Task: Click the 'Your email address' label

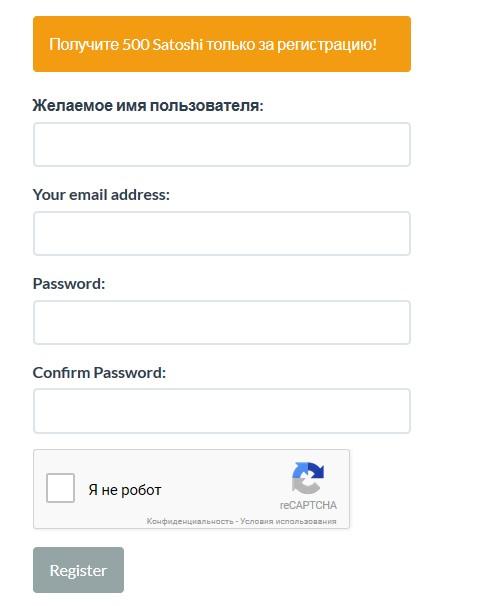Action: tap(101, 194)
